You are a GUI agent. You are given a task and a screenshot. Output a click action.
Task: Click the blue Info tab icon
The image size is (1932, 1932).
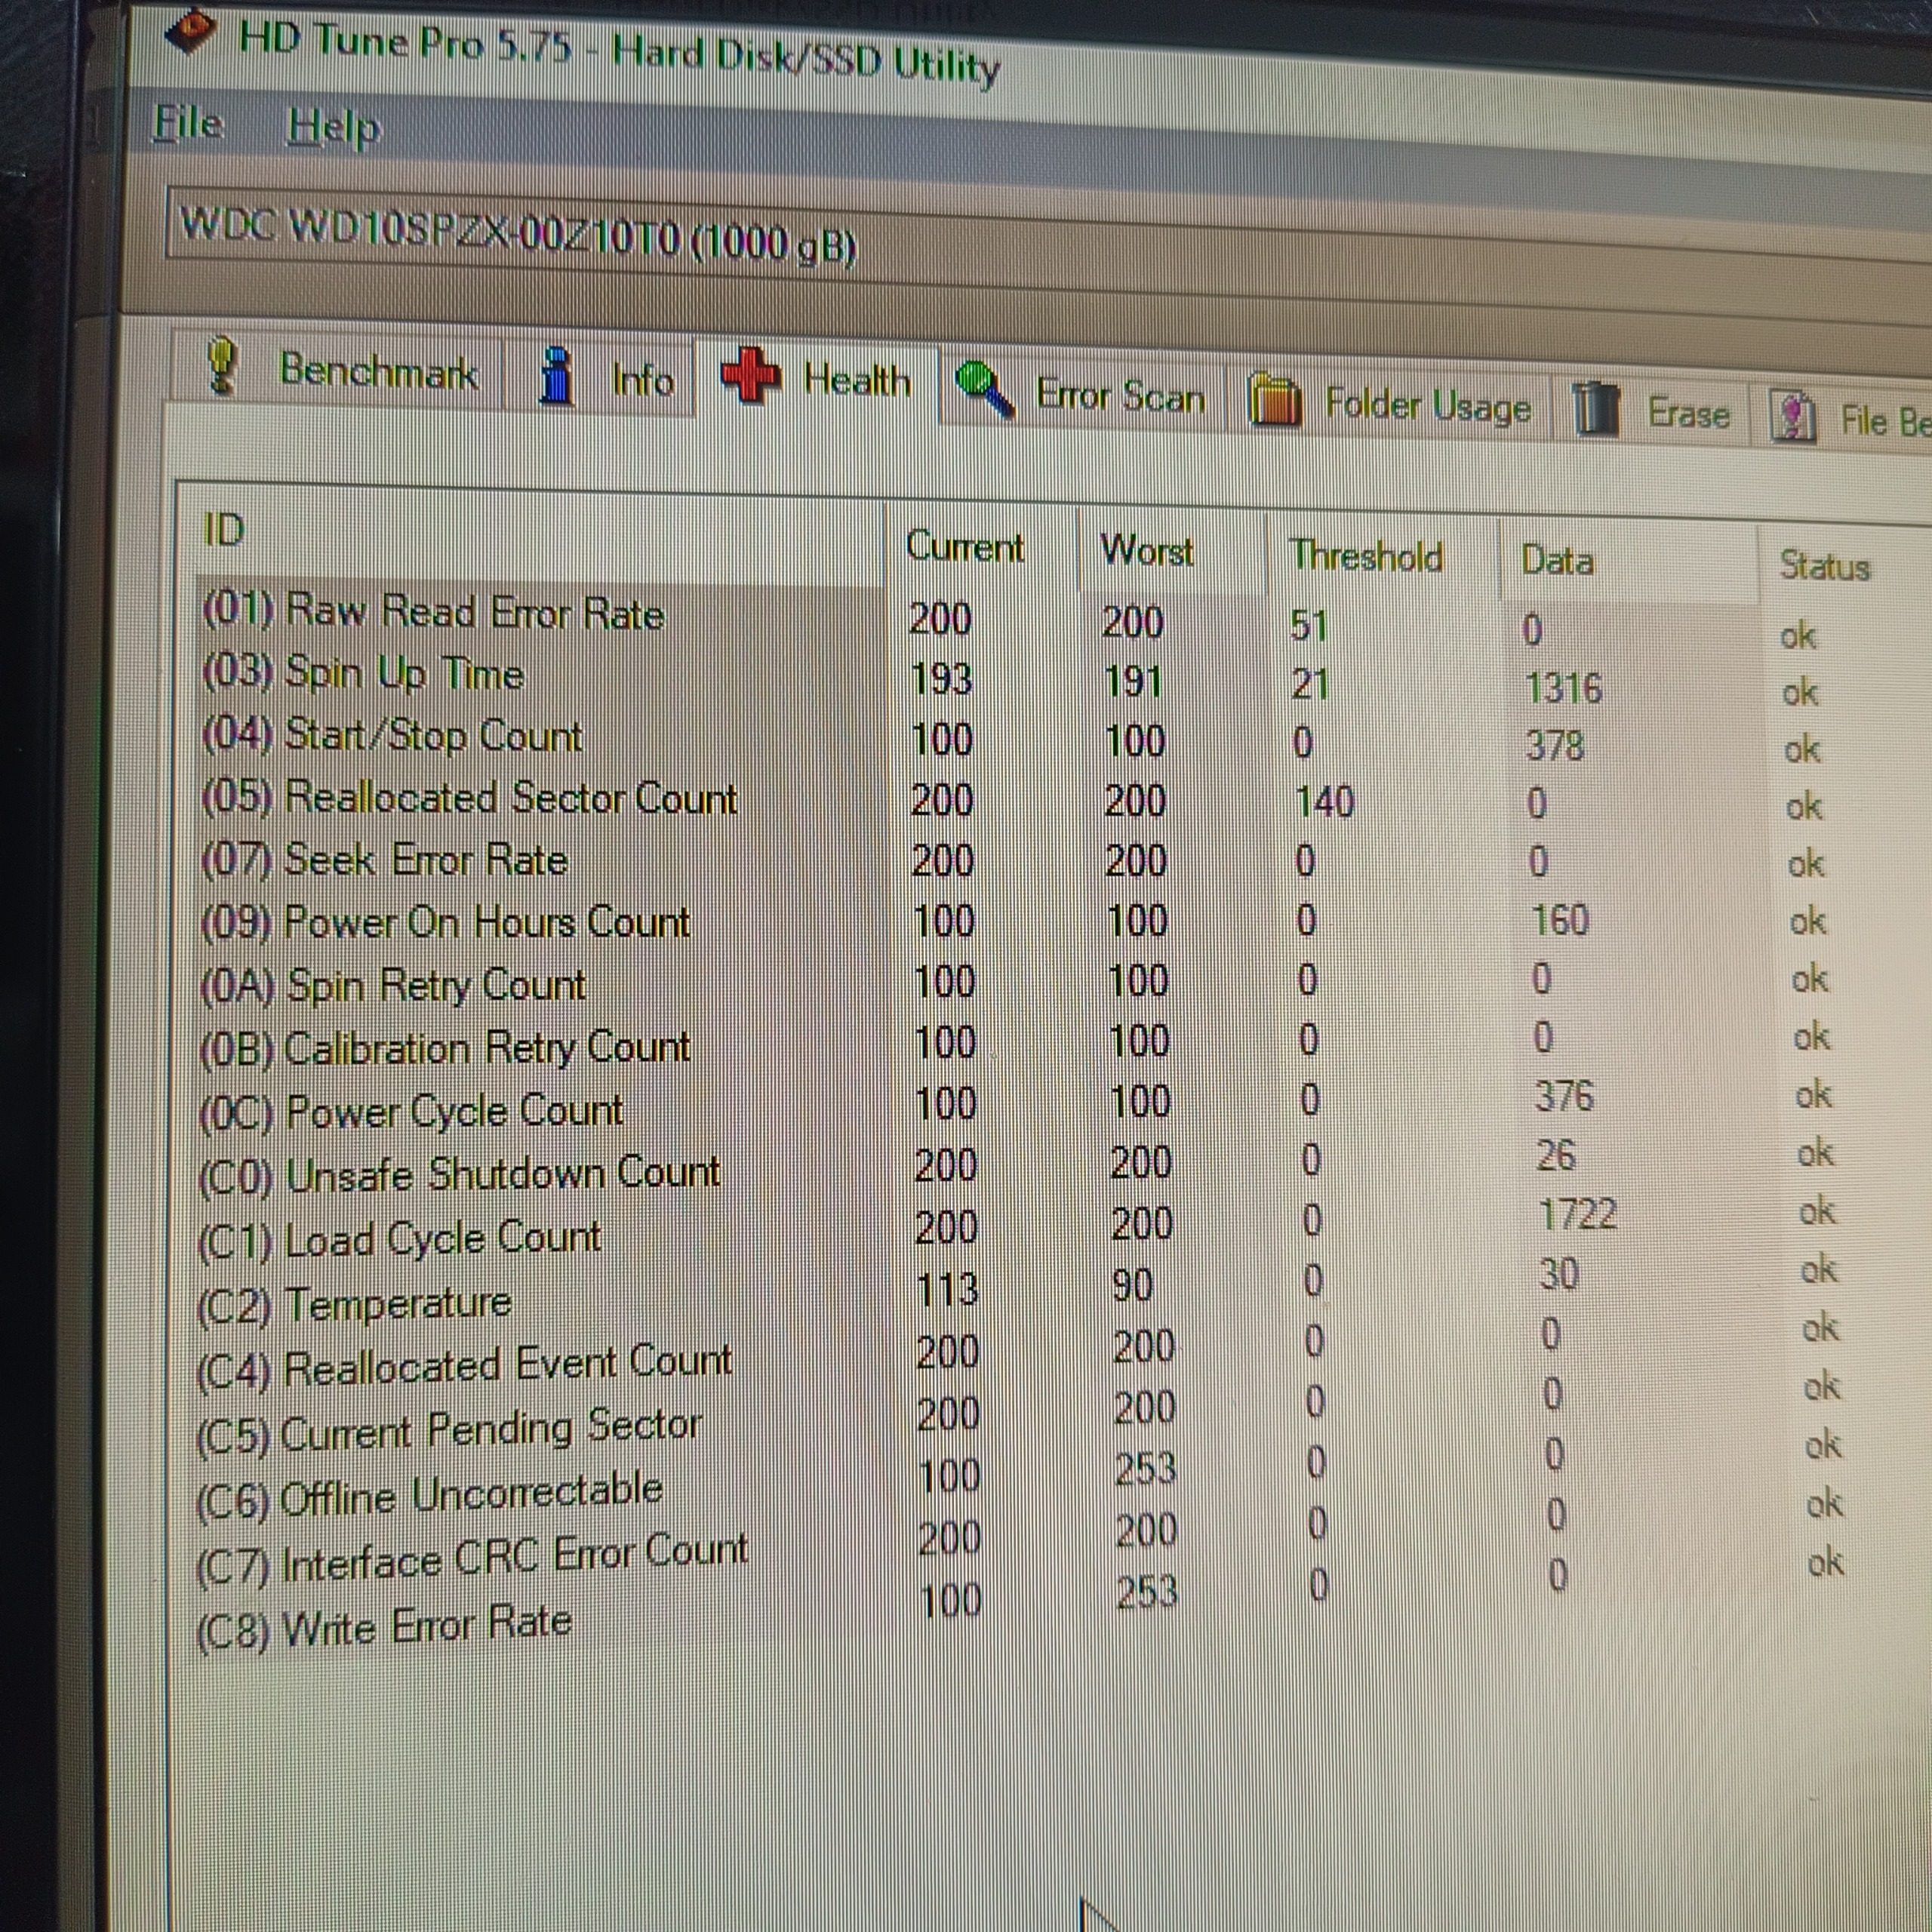coord(556,375)
